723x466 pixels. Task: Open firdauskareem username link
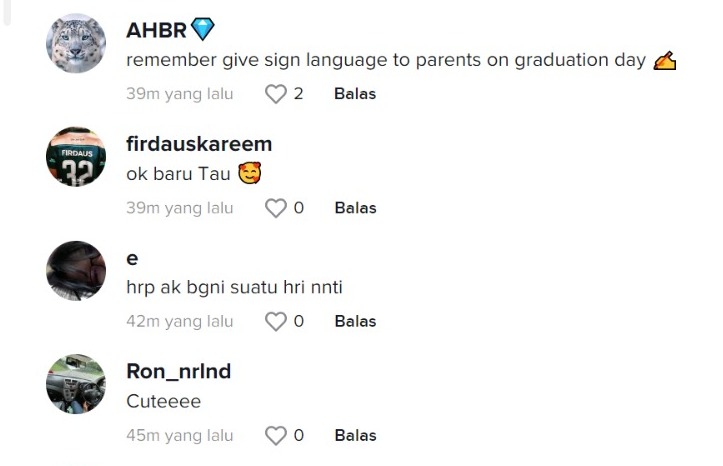pyautogui.click(x=199, y=144)
